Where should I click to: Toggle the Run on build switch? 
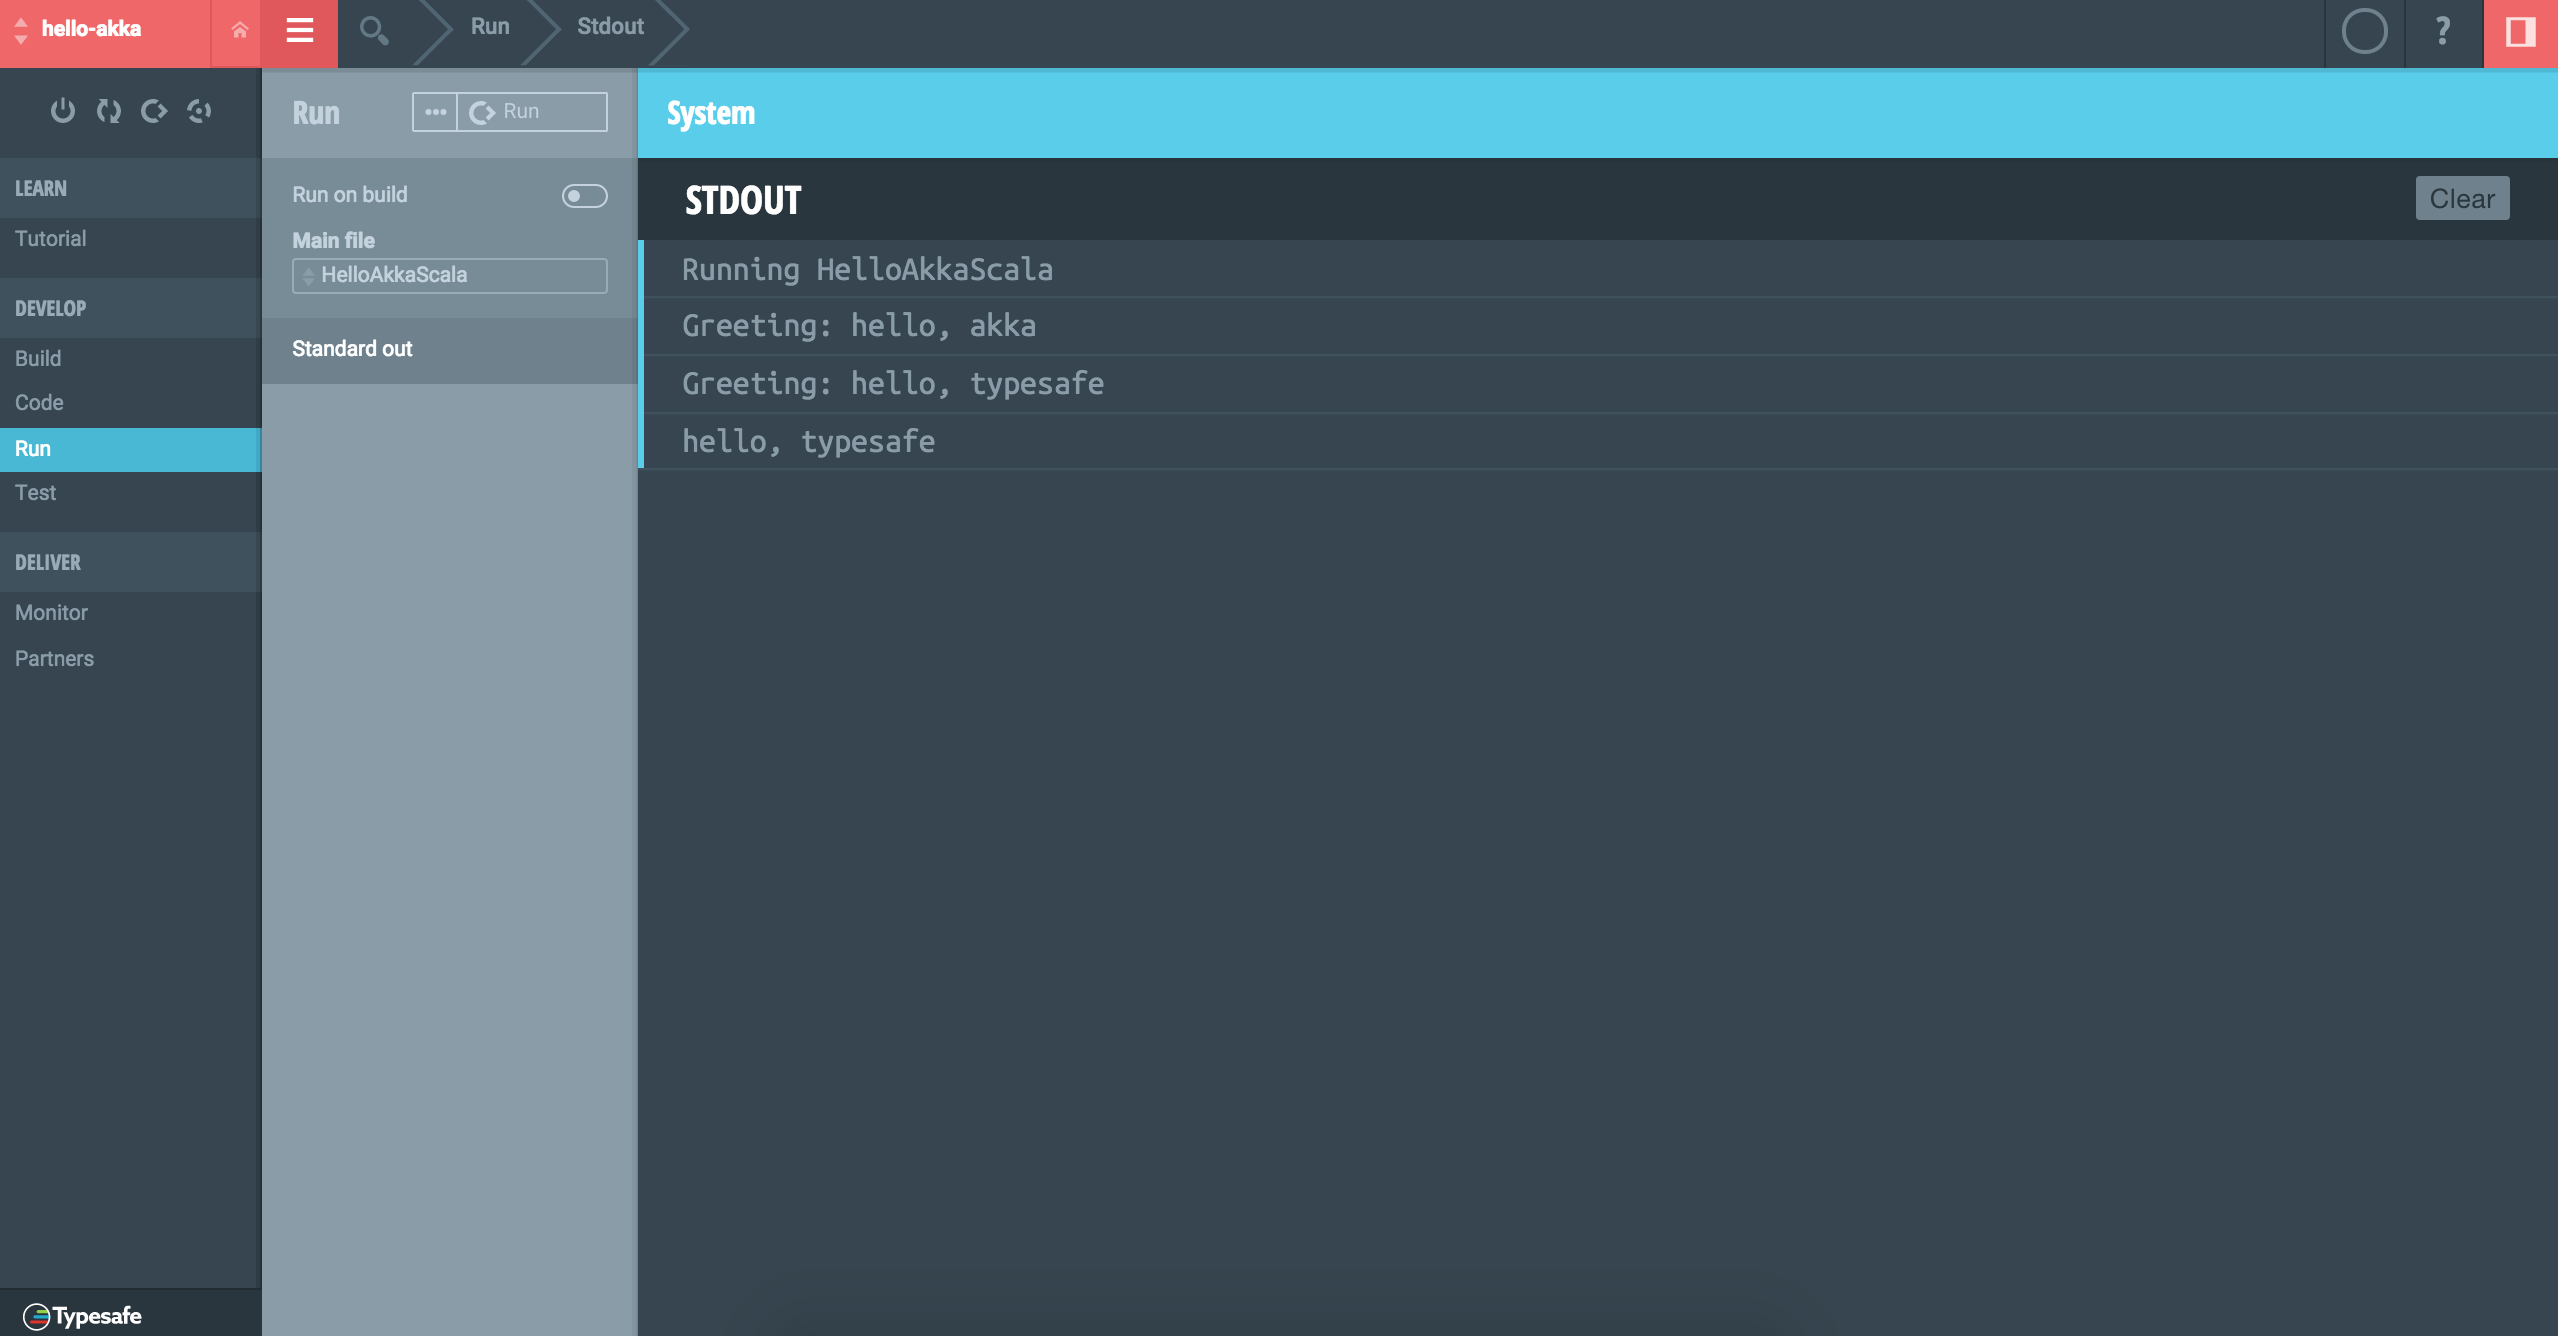(x=584, y=196)
